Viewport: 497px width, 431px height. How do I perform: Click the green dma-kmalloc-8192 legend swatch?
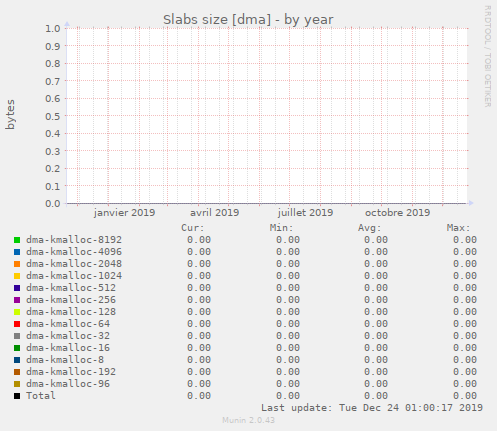(17, 240)
